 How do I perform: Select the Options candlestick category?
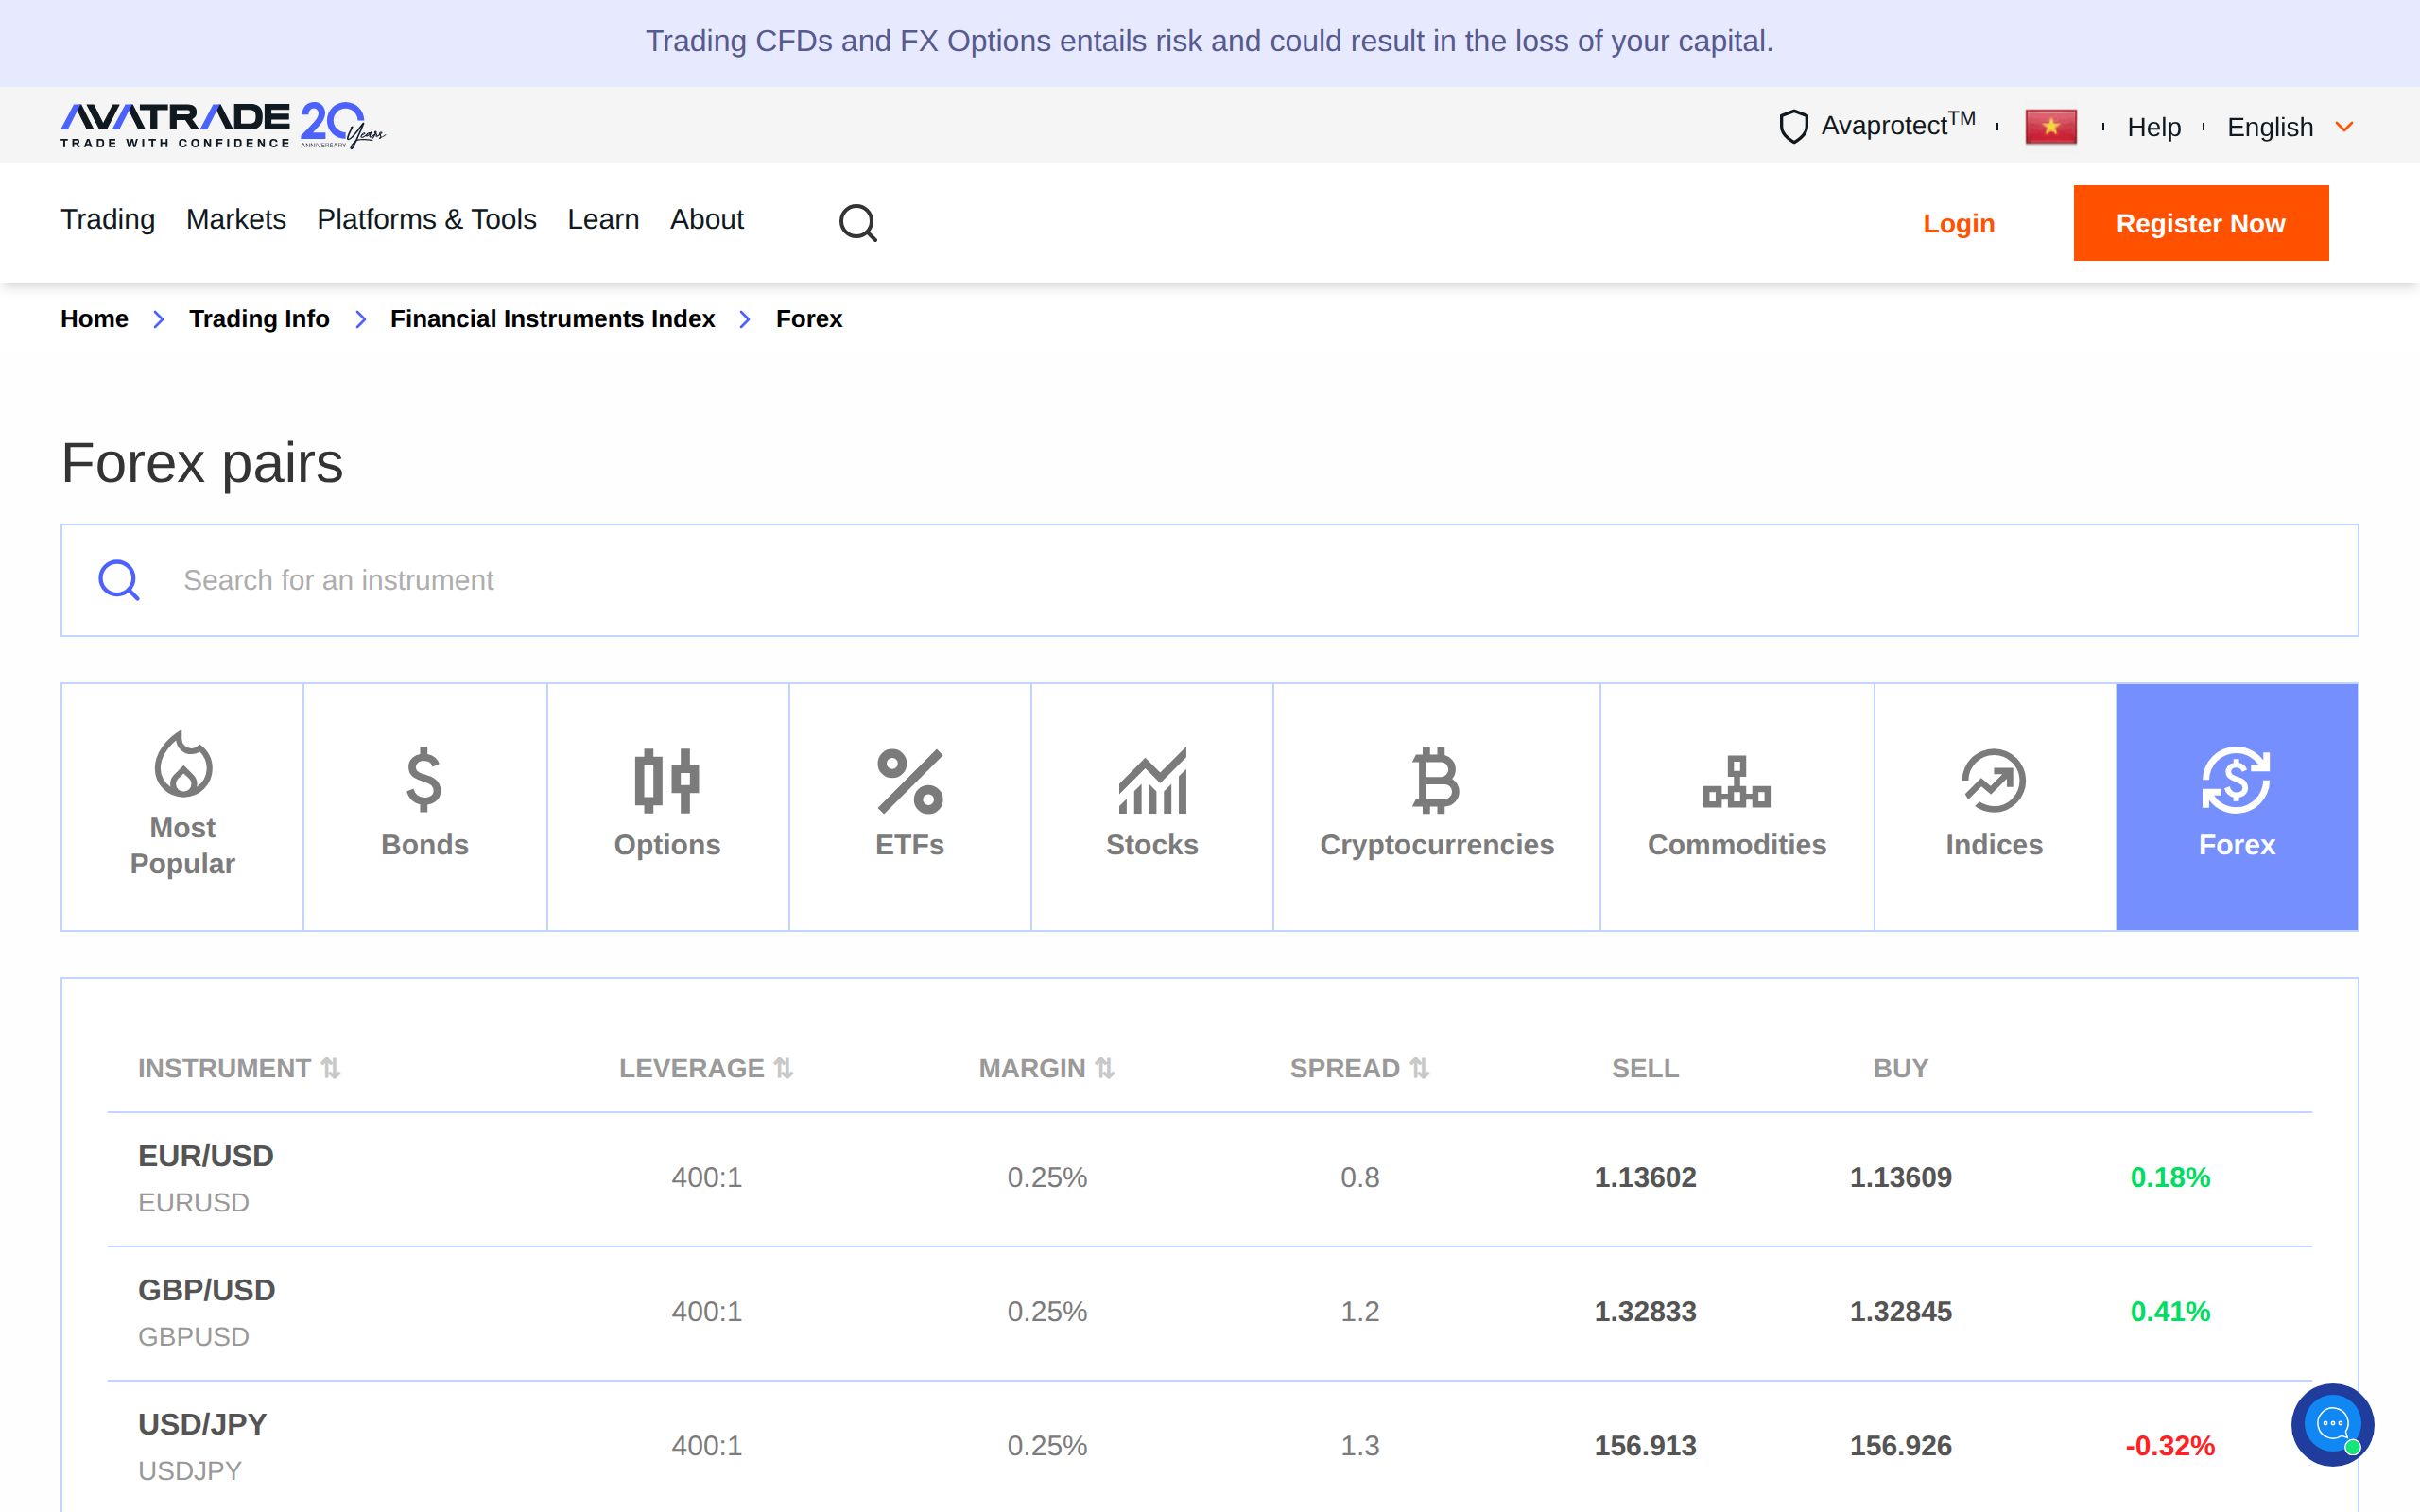(x=667, y=806)
